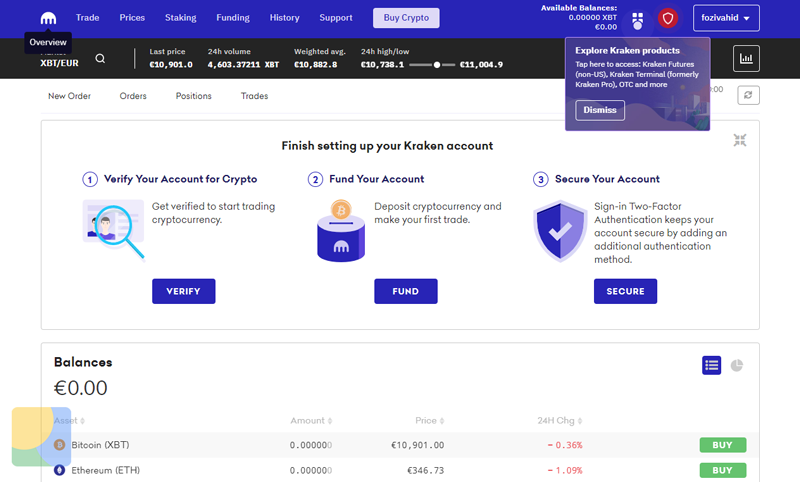Open the Prices menu
The image size is (800, 482).
132,18
